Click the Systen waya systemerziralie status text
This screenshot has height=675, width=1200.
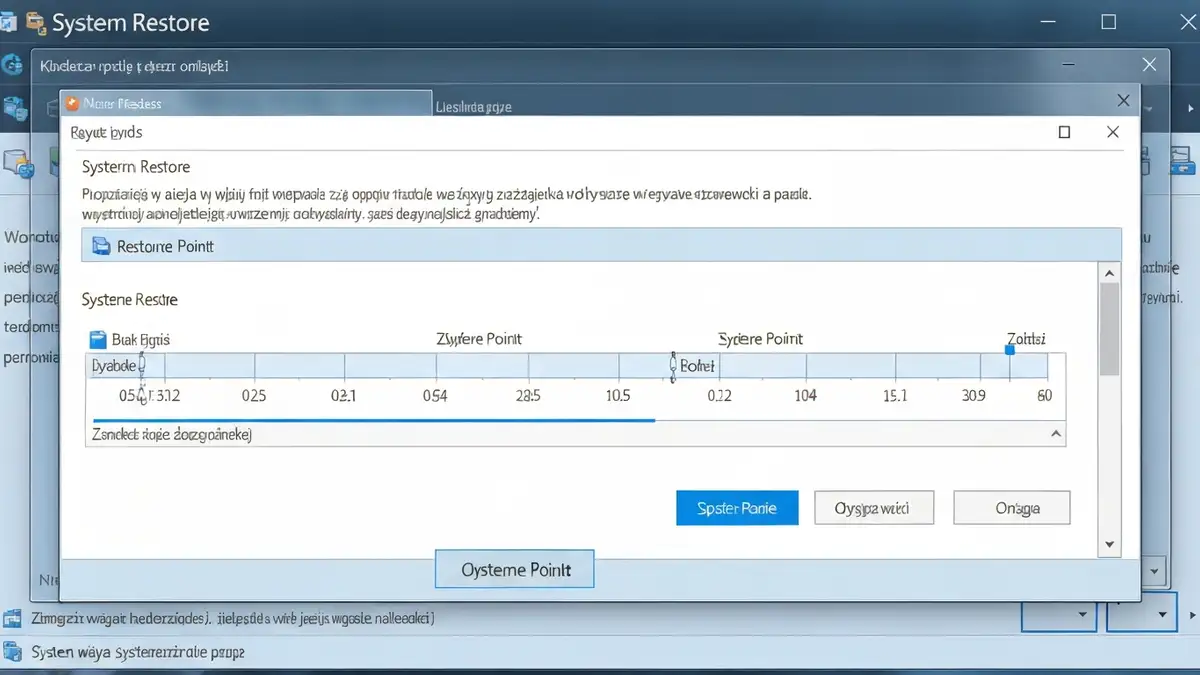(138, 651)
